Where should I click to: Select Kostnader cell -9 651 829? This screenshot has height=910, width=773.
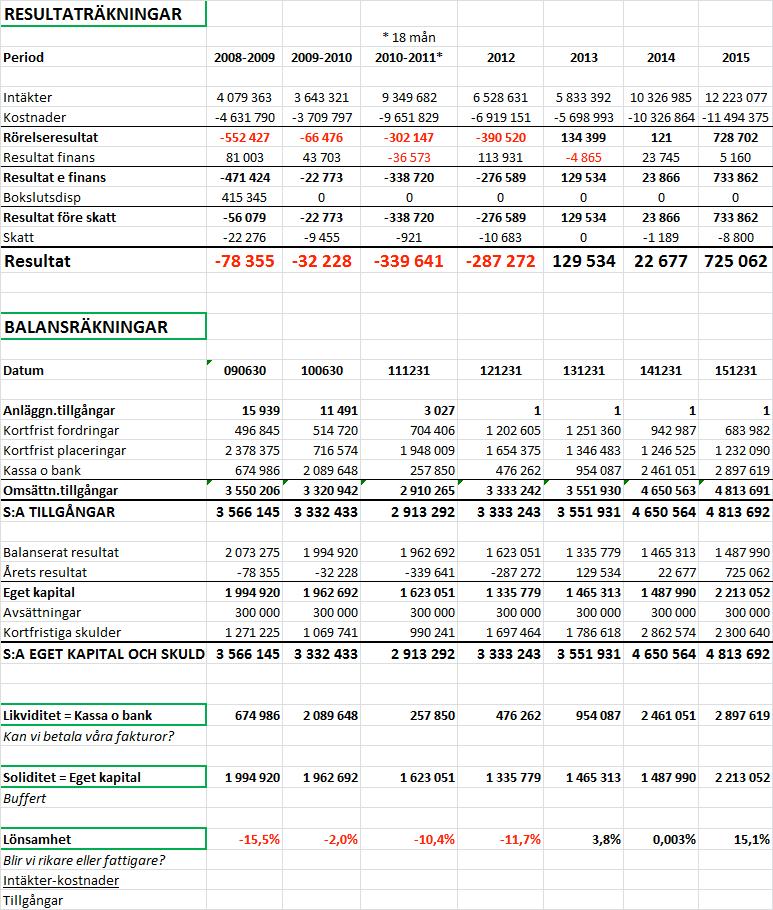click(409, 117)
